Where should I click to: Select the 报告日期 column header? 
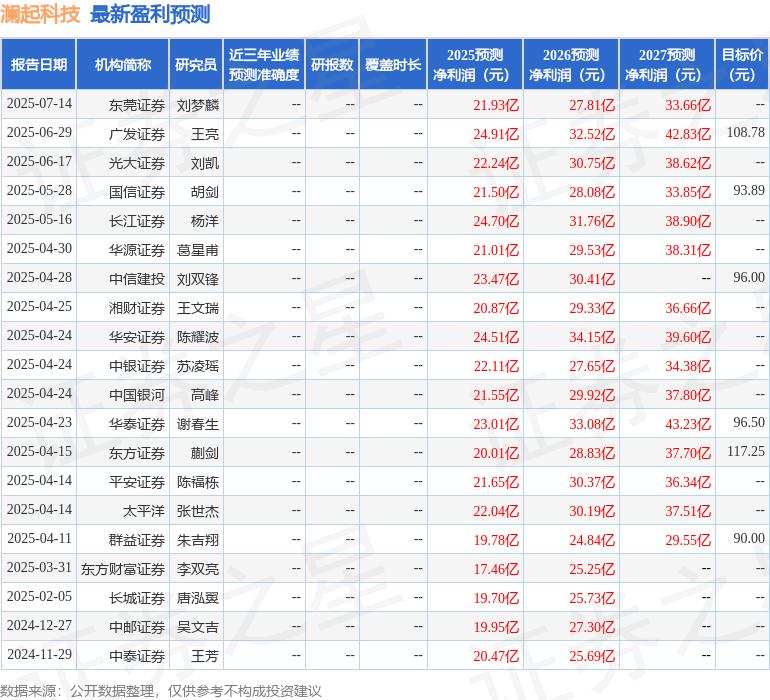(x=38, y=65)
